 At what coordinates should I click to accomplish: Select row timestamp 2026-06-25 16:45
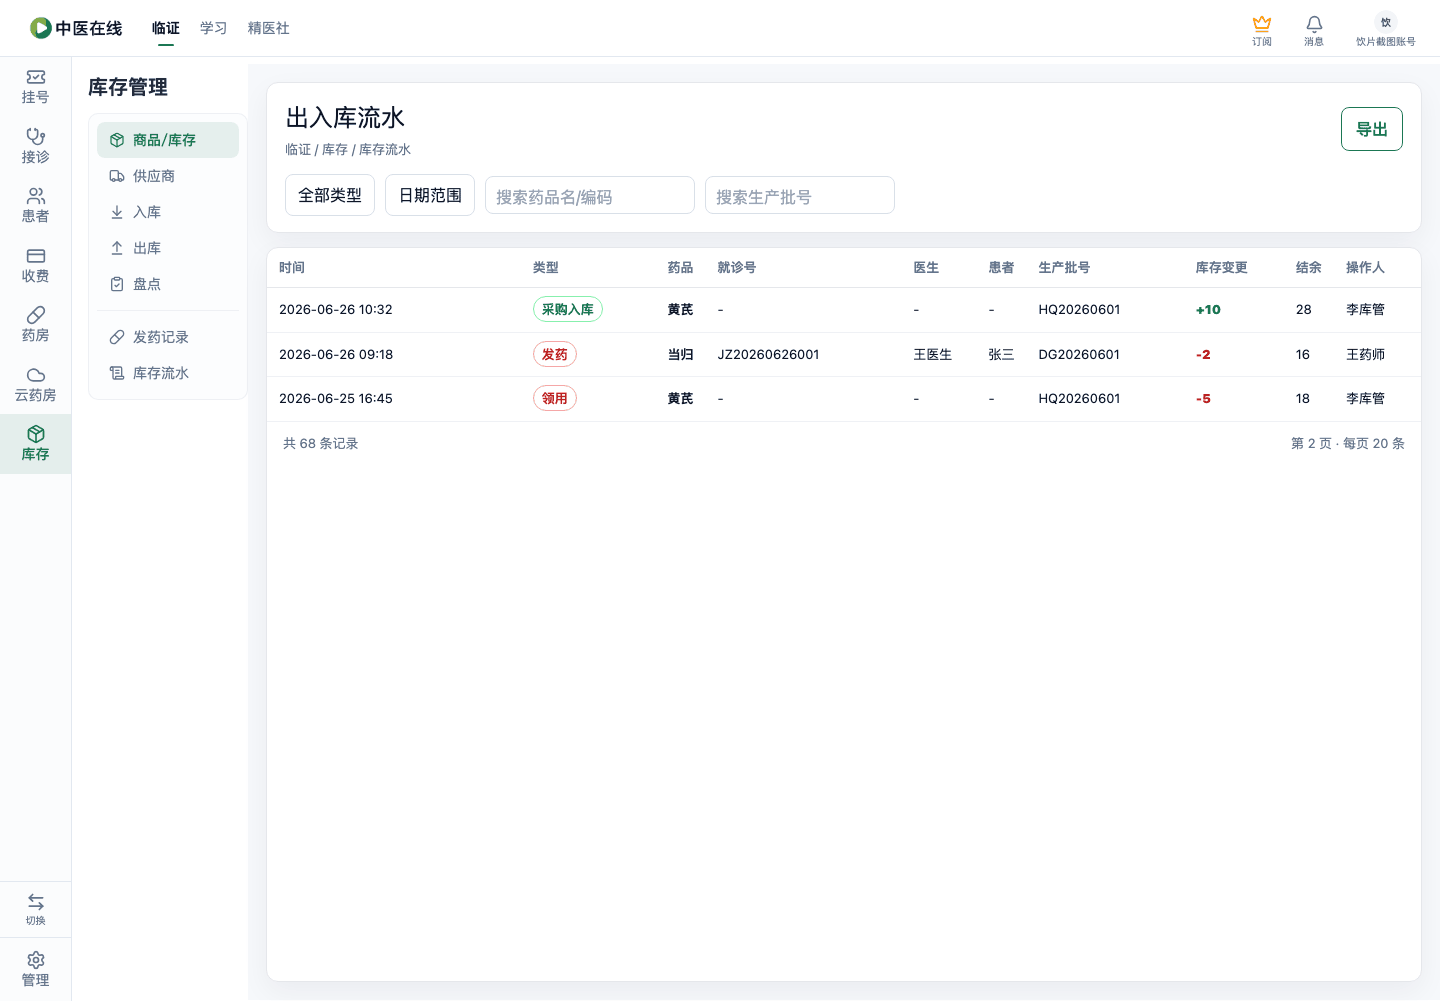pyautogui.click(x=336, y=398)
